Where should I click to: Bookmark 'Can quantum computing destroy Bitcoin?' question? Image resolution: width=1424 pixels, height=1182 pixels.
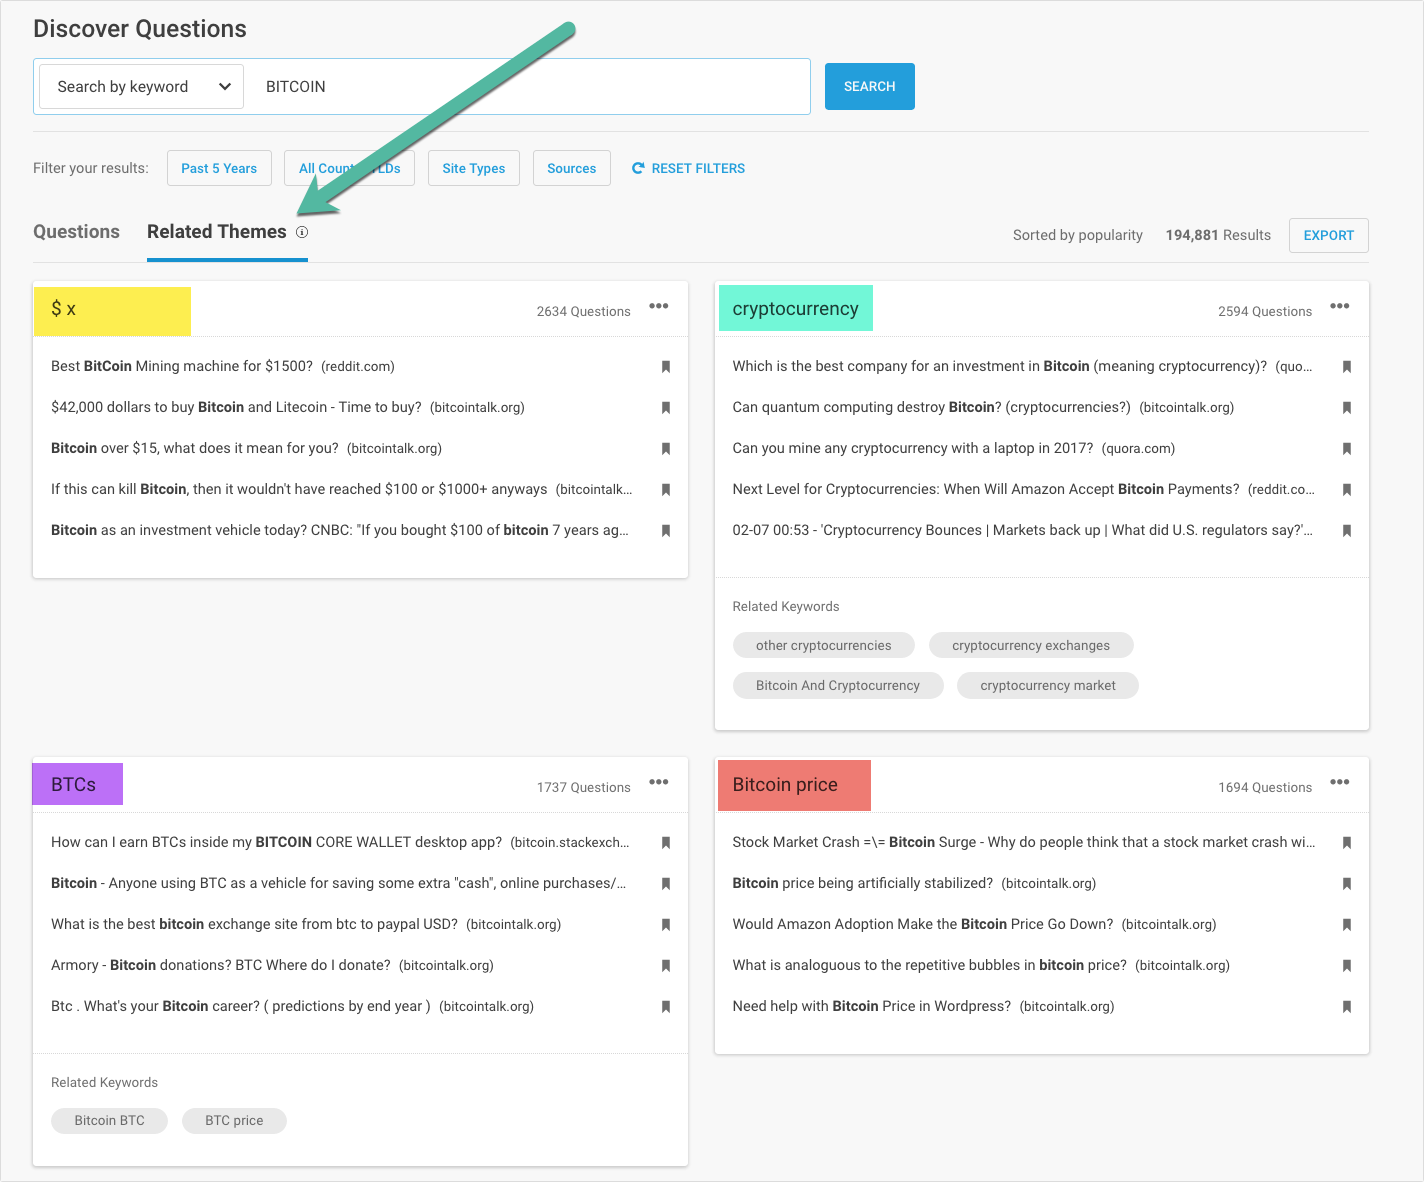tap(1347, 408)
